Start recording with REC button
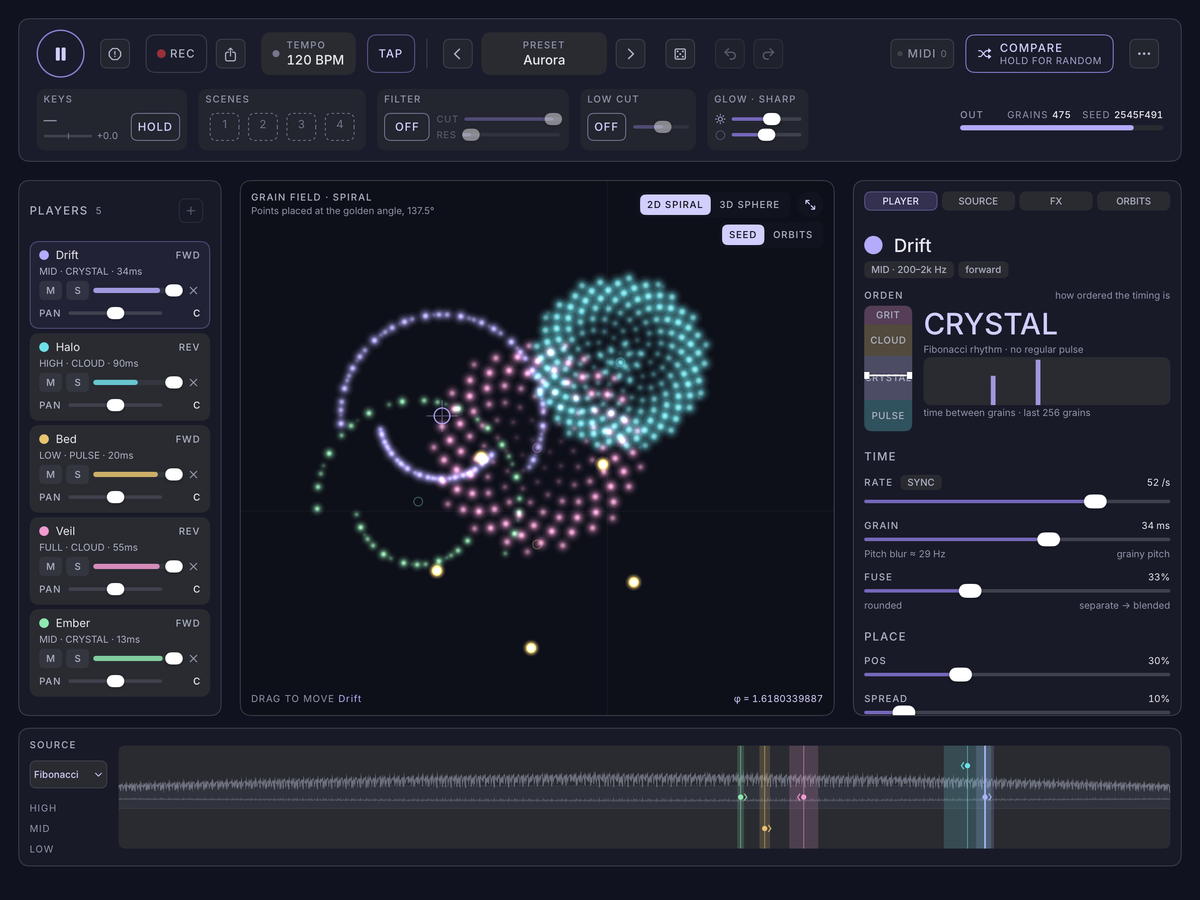1200x900 pixels. coord(176,54)
